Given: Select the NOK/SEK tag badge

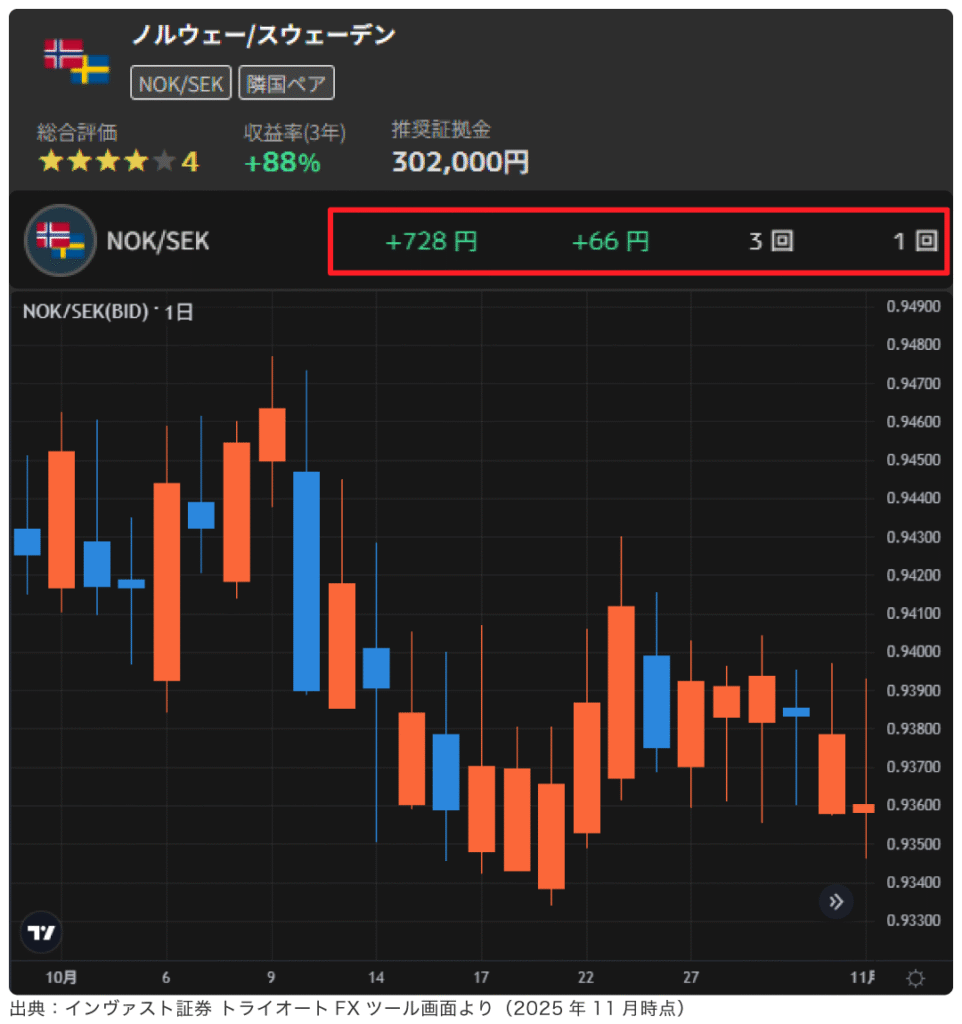Looking at the screenshot, I should [181, 84].
